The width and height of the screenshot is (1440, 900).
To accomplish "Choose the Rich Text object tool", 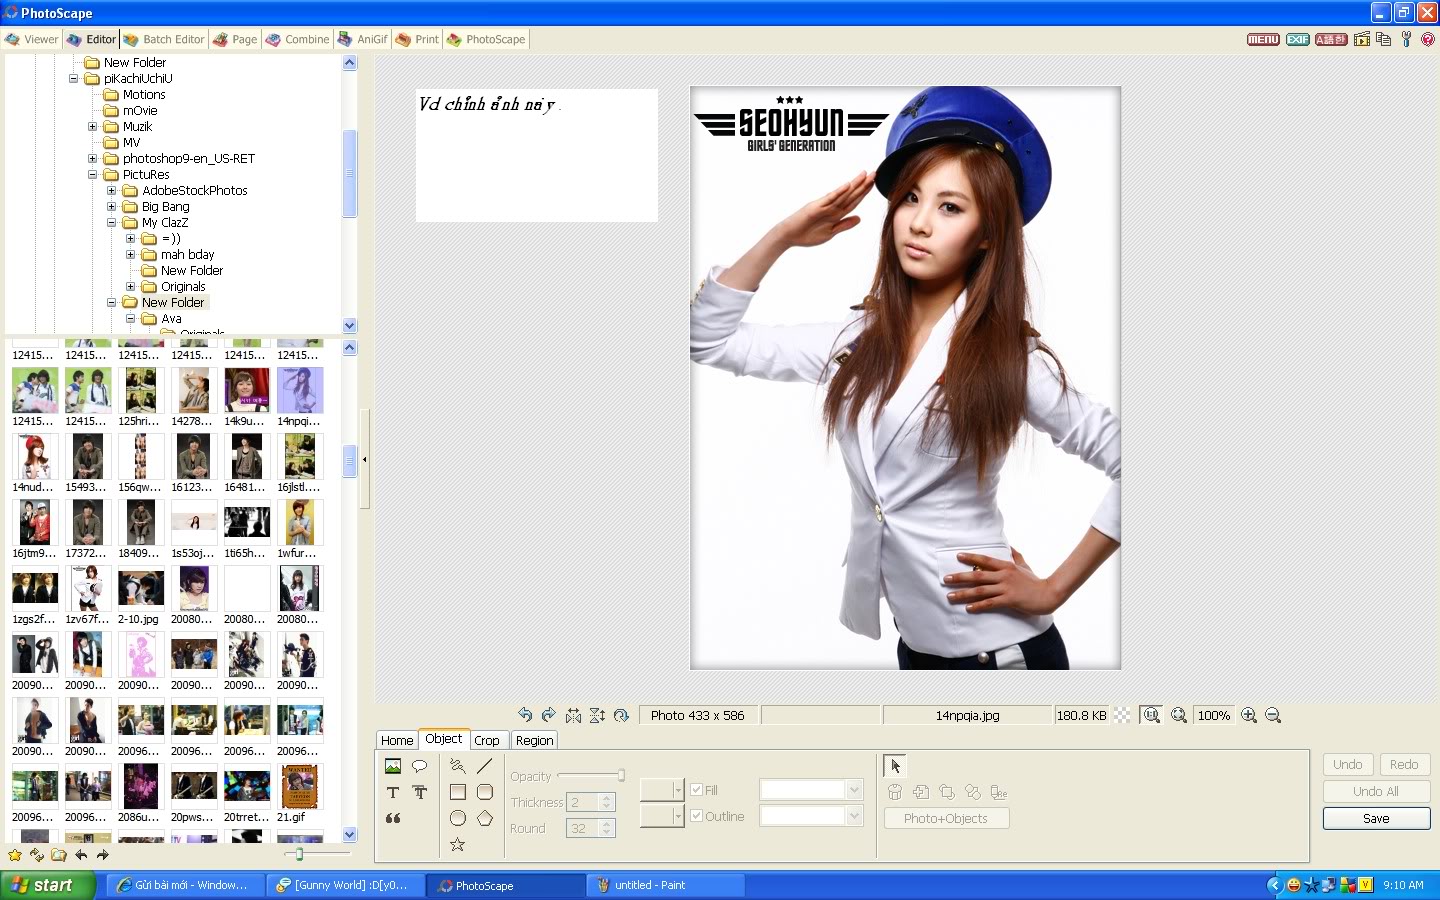I will (x=420, y=792).
